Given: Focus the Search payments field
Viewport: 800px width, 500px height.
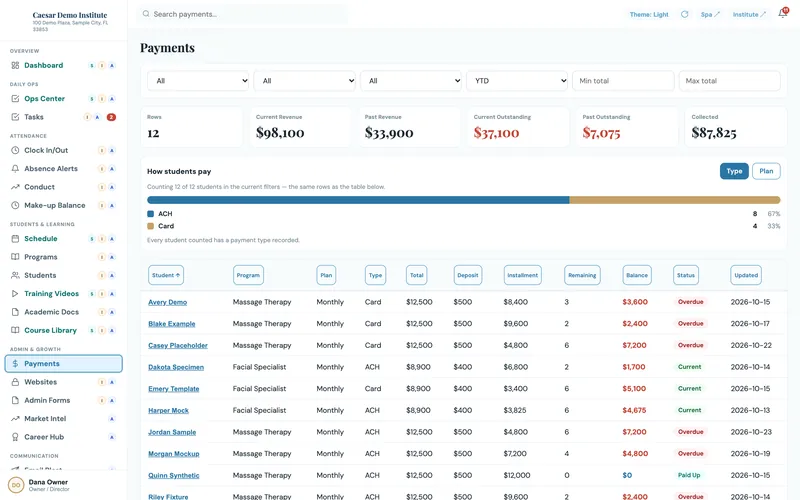Looking at the screenshot, I should [243, 14].
